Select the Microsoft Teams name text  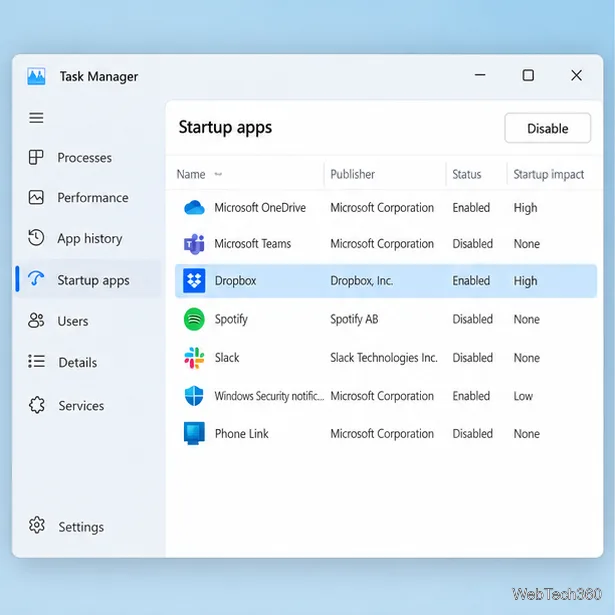(253, 244)
